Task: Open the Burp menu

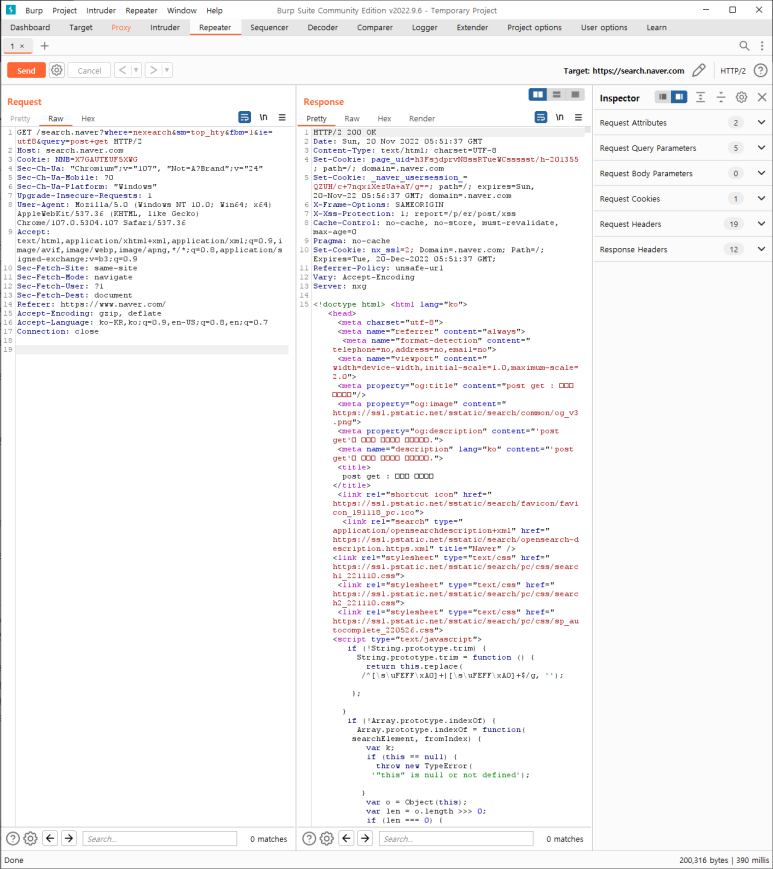Action: click(x=34, y=11)
